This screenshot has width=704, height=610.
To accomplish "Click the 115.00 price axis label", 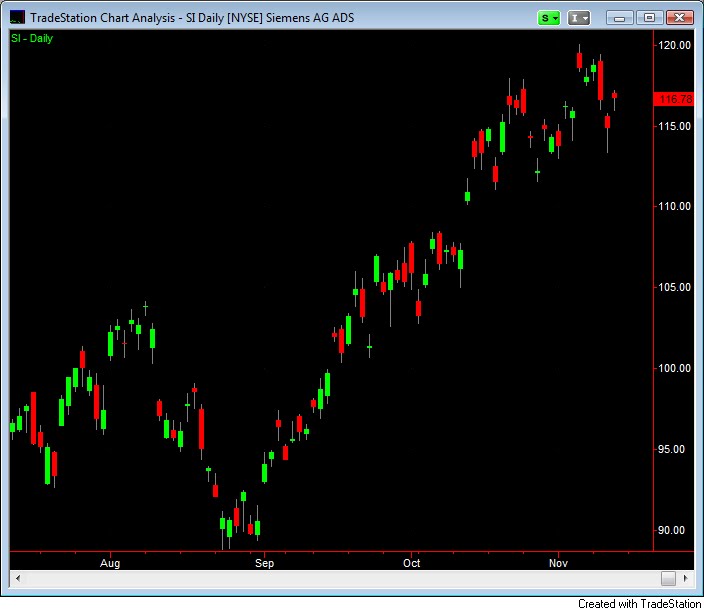I will point(674,126).
